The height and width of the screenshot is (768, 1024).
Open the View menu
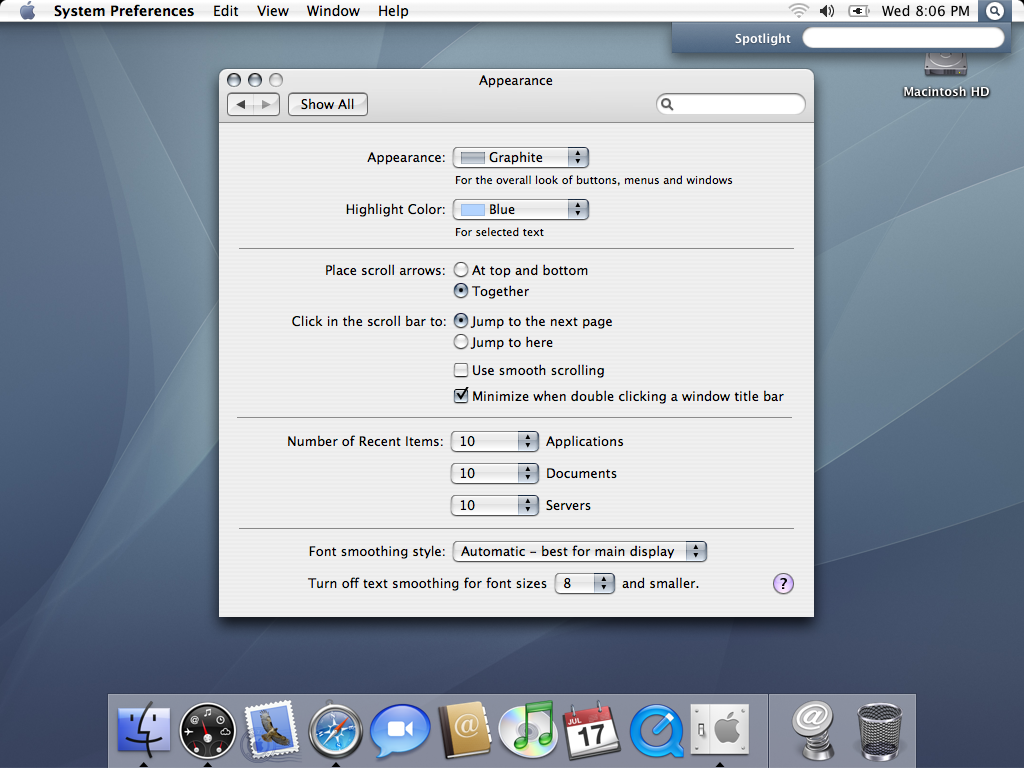[x=272, y=11]
